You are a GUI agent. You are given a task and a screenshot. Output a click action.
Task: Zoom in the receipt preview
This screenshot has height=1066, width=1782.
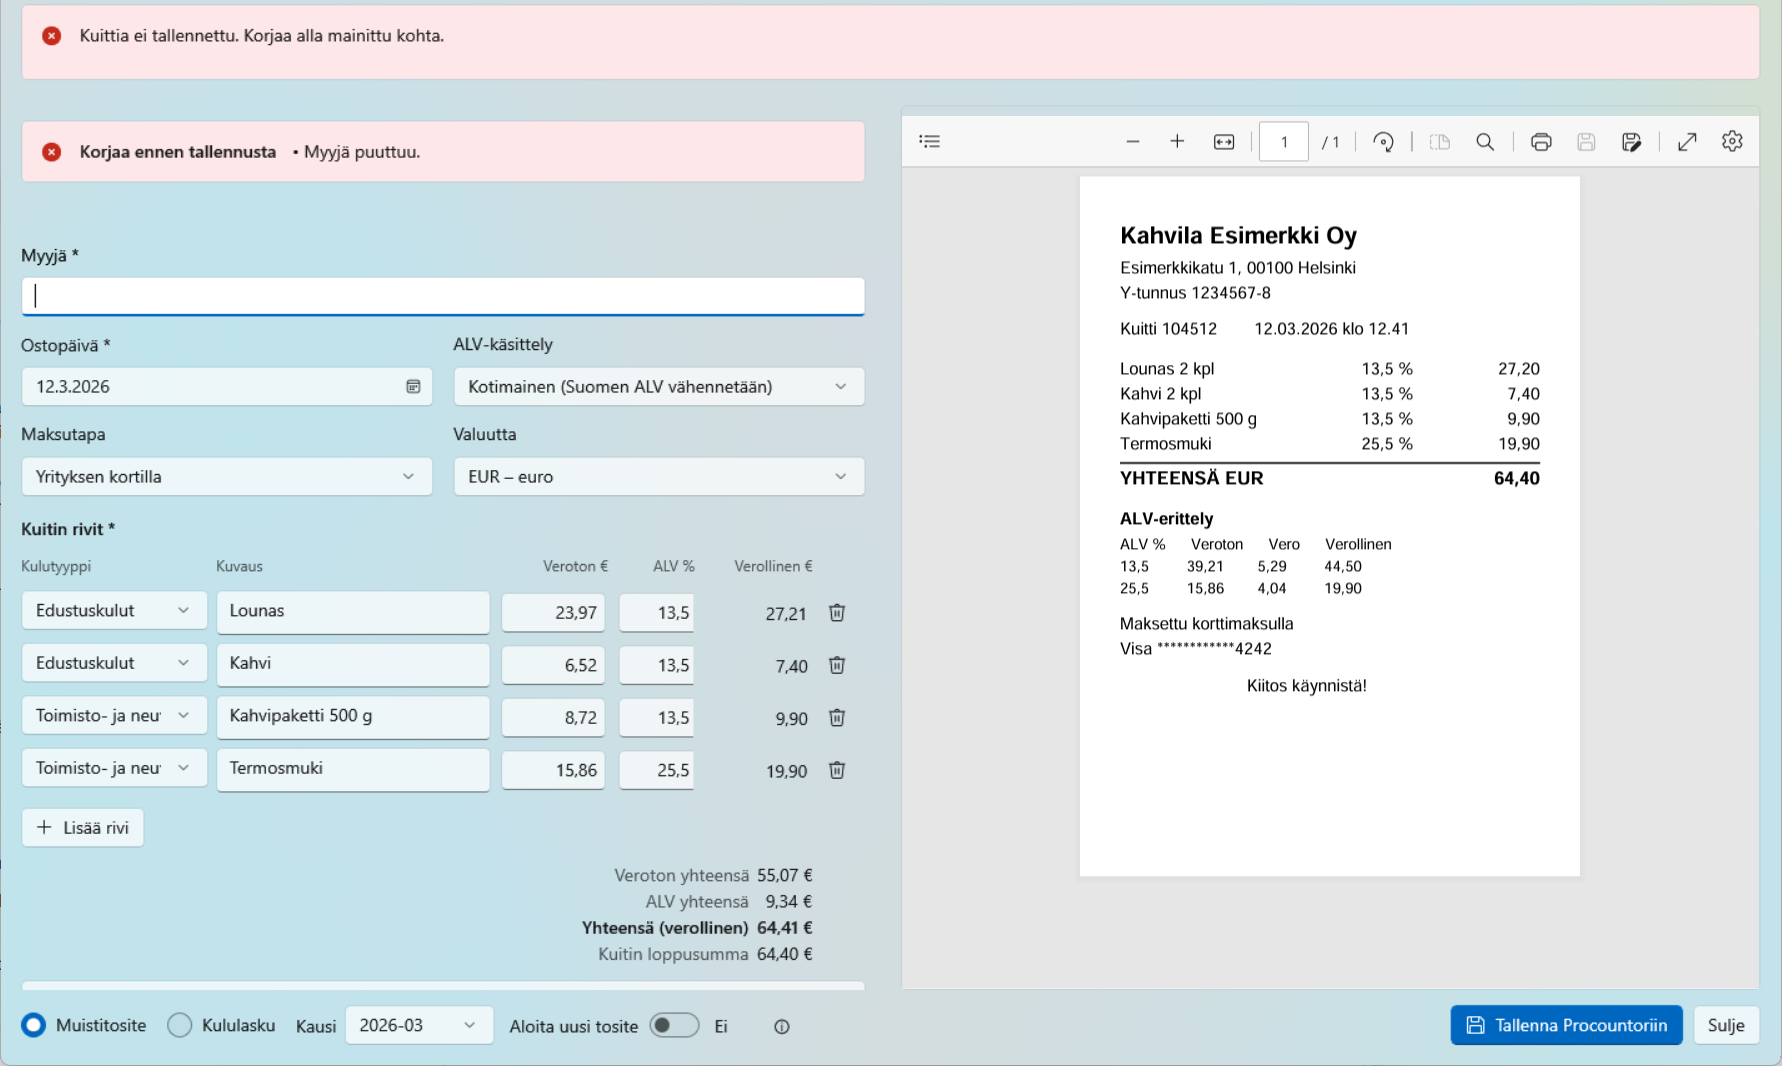[1177, 142]
